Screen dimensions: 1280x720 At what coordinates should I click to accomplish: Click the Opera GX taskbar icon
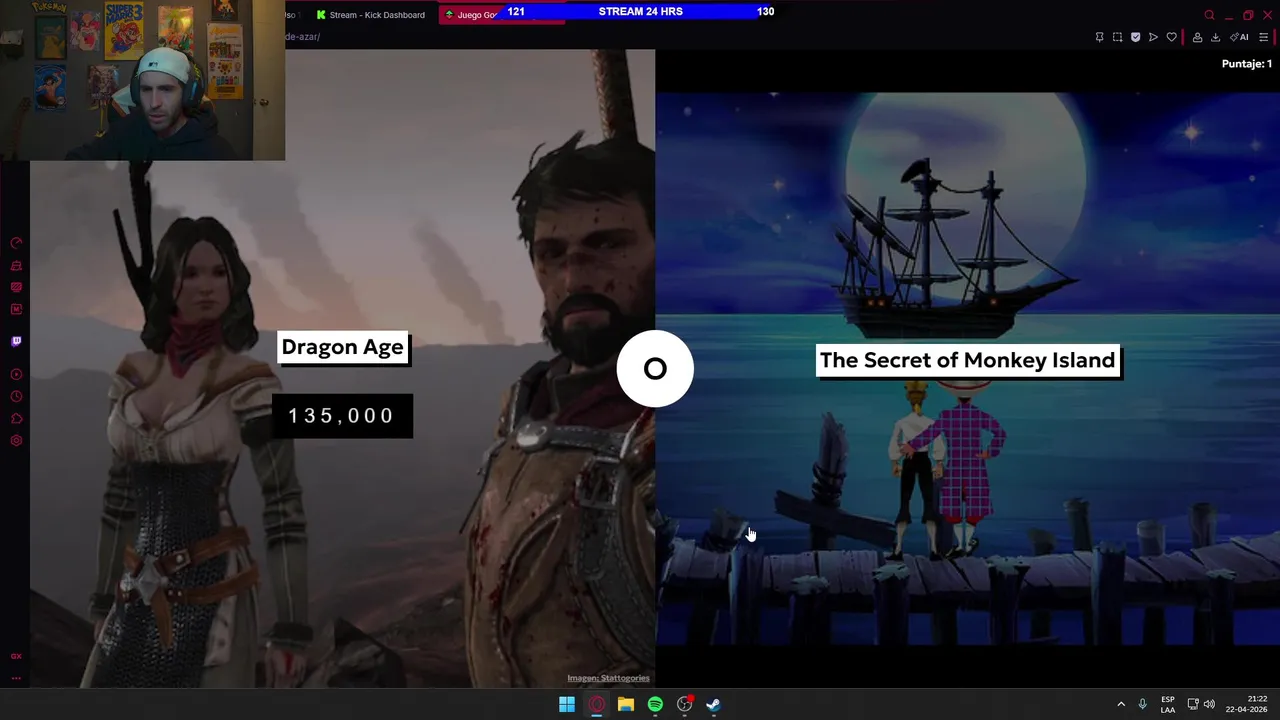(597, 705)
